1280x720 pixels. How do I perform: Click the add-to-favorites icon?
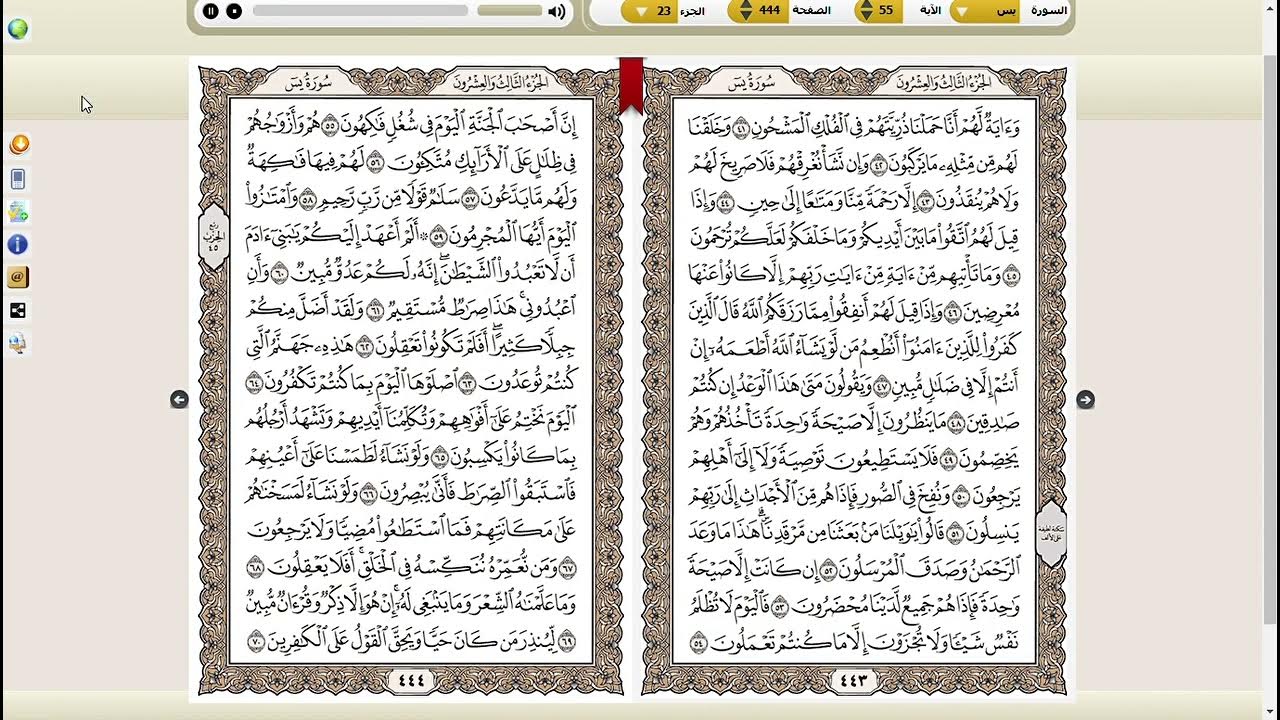pyautogui.click(x=18, y=212)
